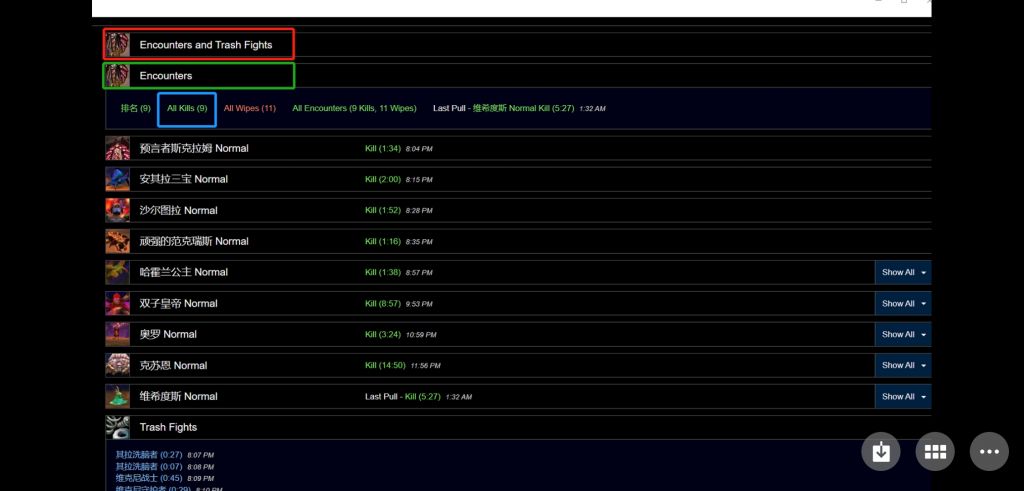Expand Show All dropdown for 维希度斯
1024x491 pixels.
click(x=903, y=396)
